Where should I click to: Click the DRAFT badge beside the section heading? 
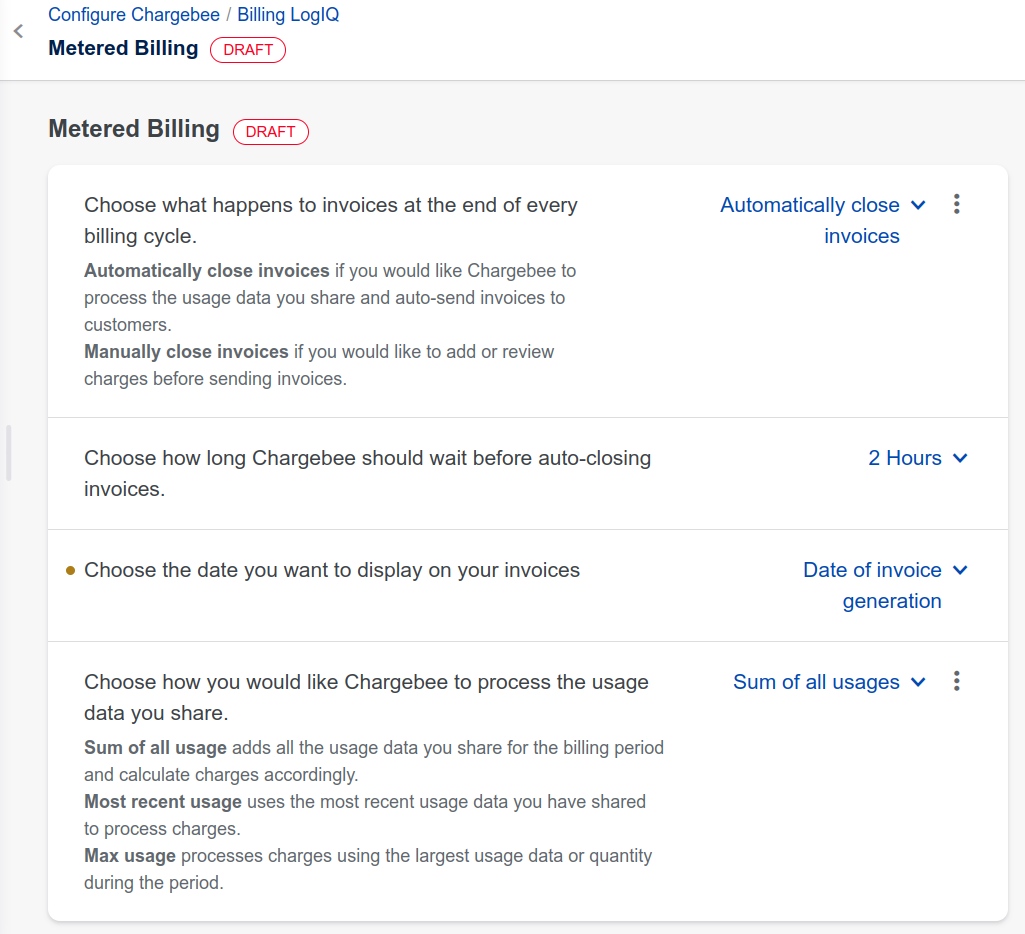tap(271, 131)
